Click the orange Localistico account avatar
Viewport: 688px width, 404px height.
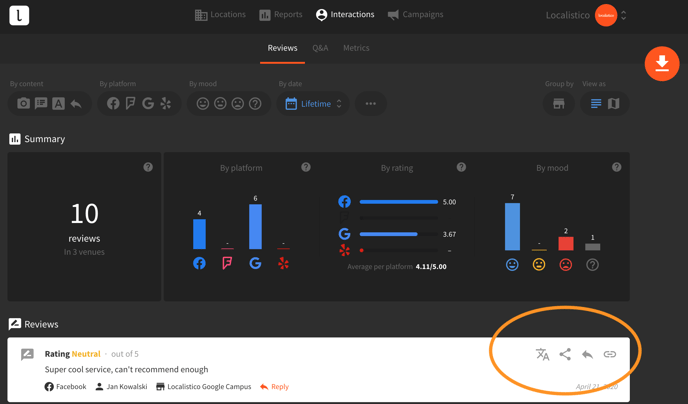(x=606, y=15)
